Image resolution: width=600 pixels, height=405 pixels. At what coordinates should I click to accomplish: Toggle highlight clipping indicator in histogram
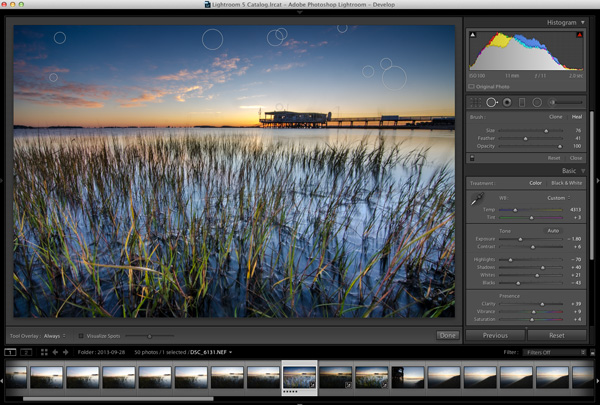[x=579, y=35]
